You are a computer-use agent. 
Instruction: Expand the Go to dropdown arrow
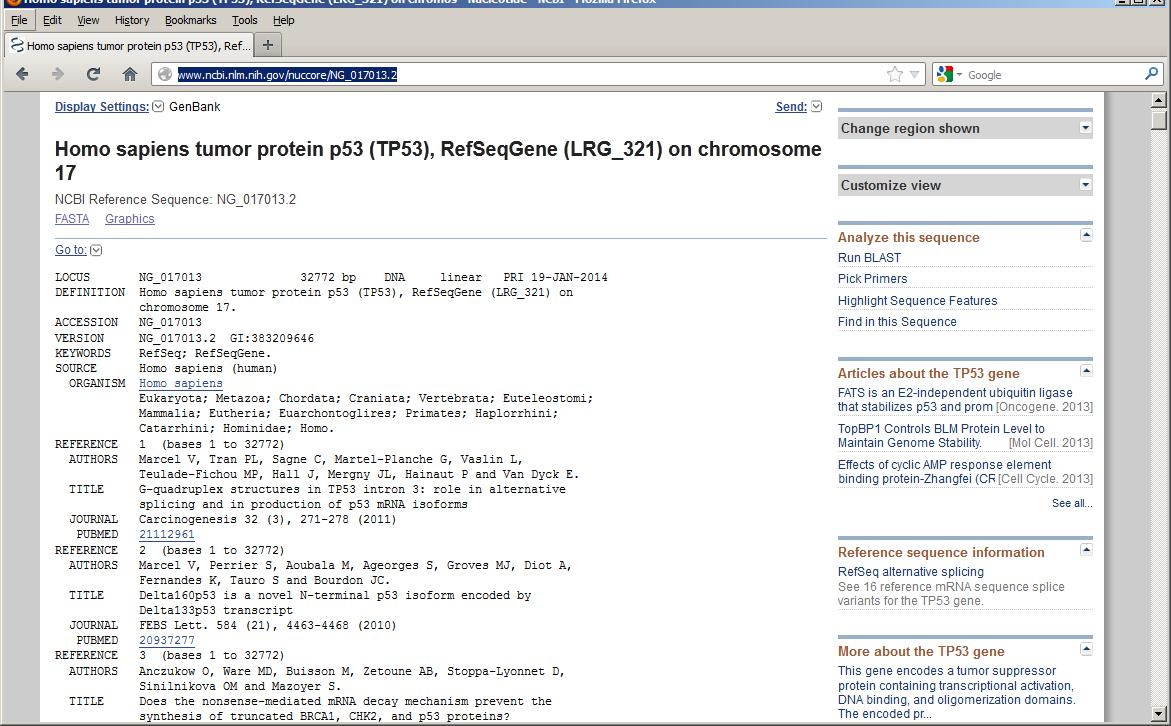96,250
